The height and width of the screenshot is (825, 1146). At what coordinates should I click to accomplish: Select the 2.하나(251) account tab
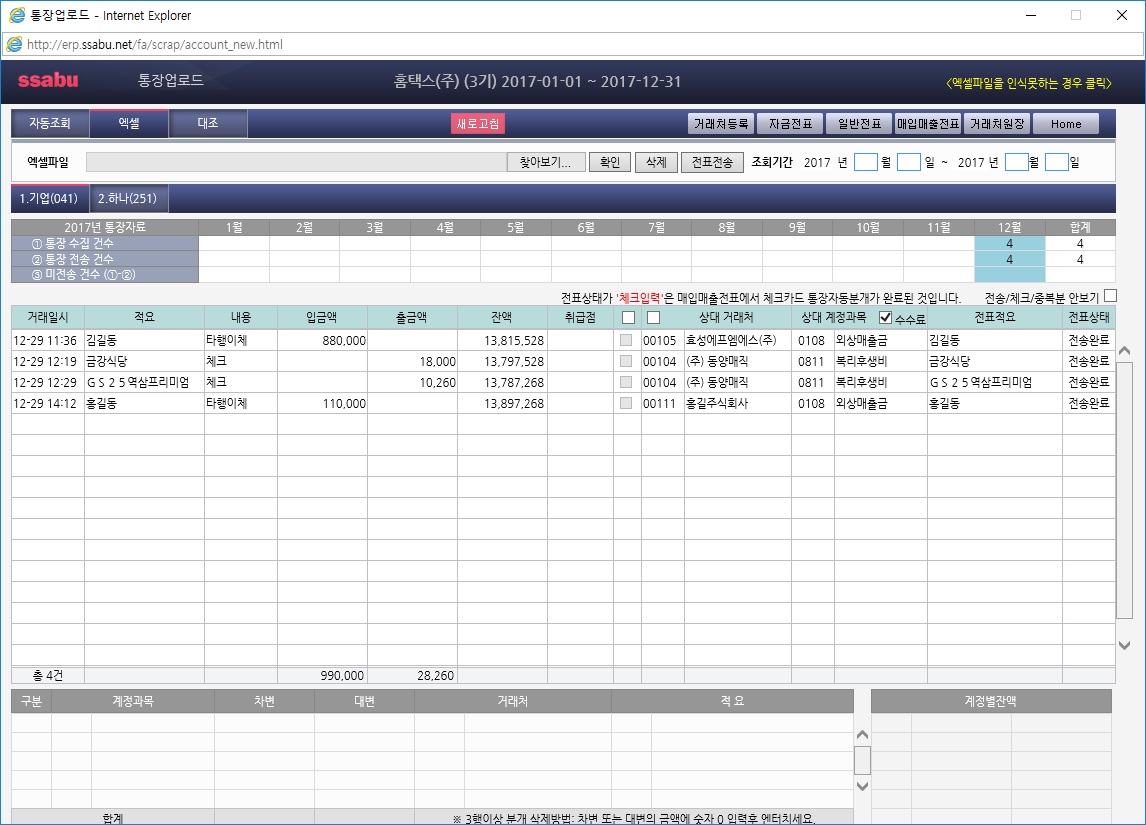pos(128,198)
